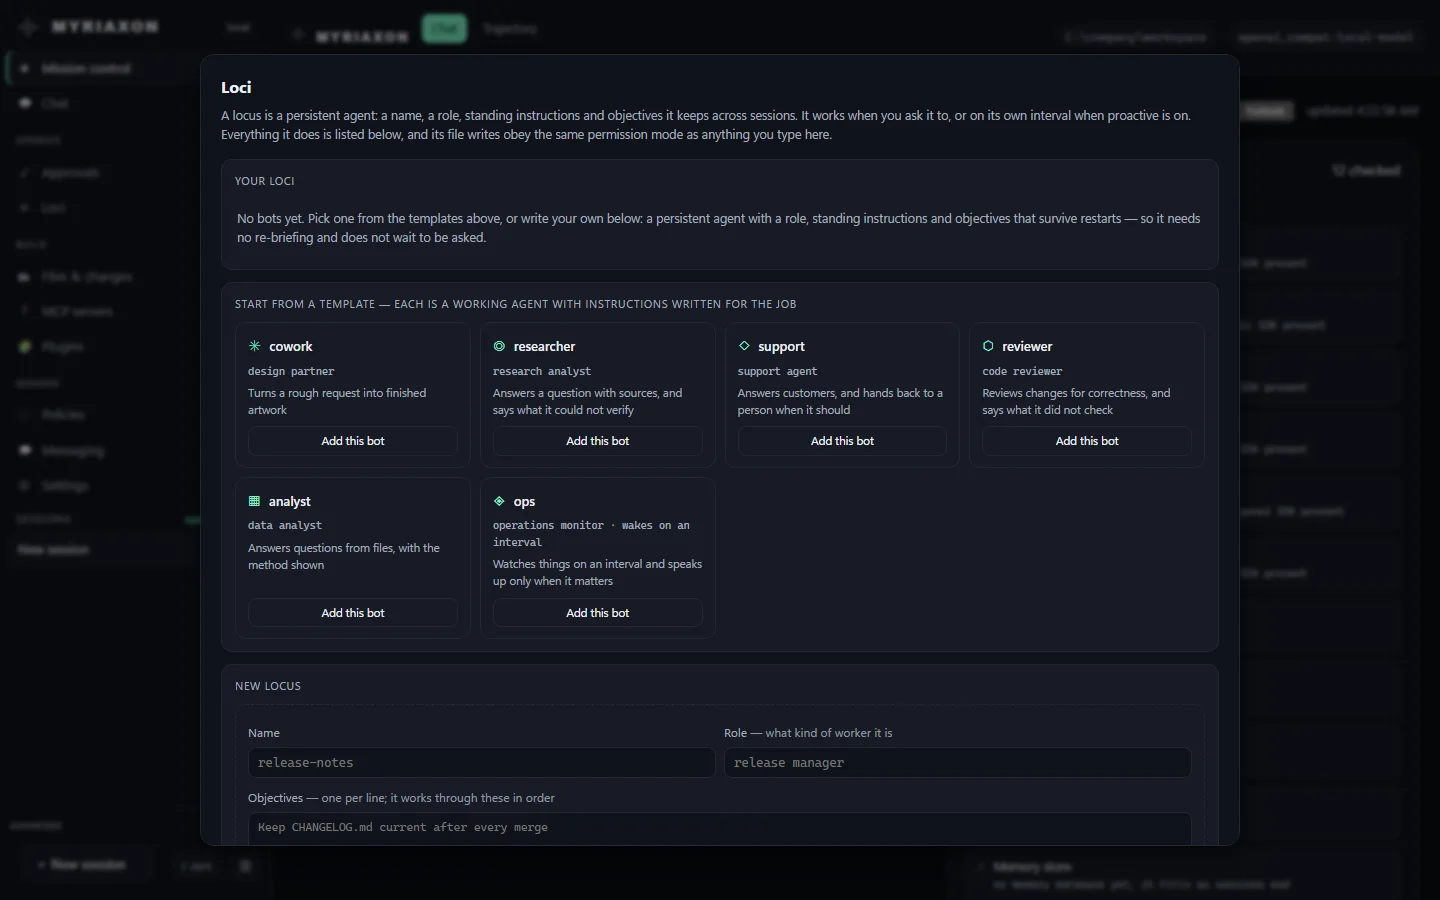Click the 'YOUR LOCI' section label
Viewport: 1440px width, 900px height.
[264, 181]
